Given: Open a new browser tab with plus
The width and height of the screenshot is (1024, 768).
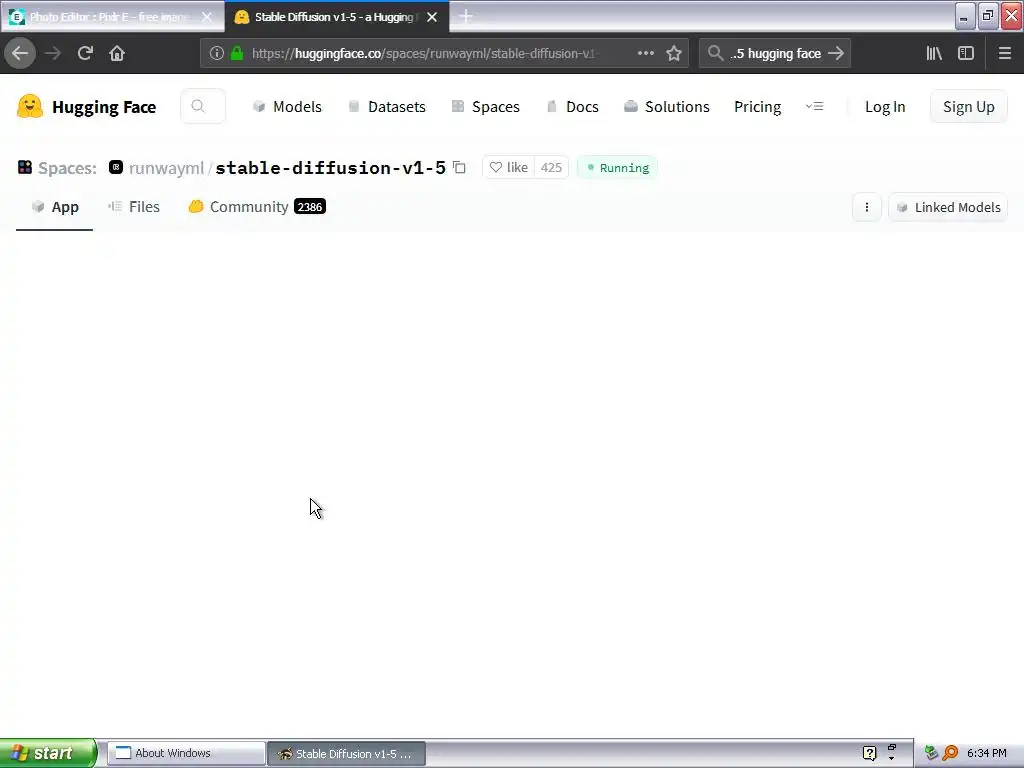Looking at the screenshot, I should 466,16.
